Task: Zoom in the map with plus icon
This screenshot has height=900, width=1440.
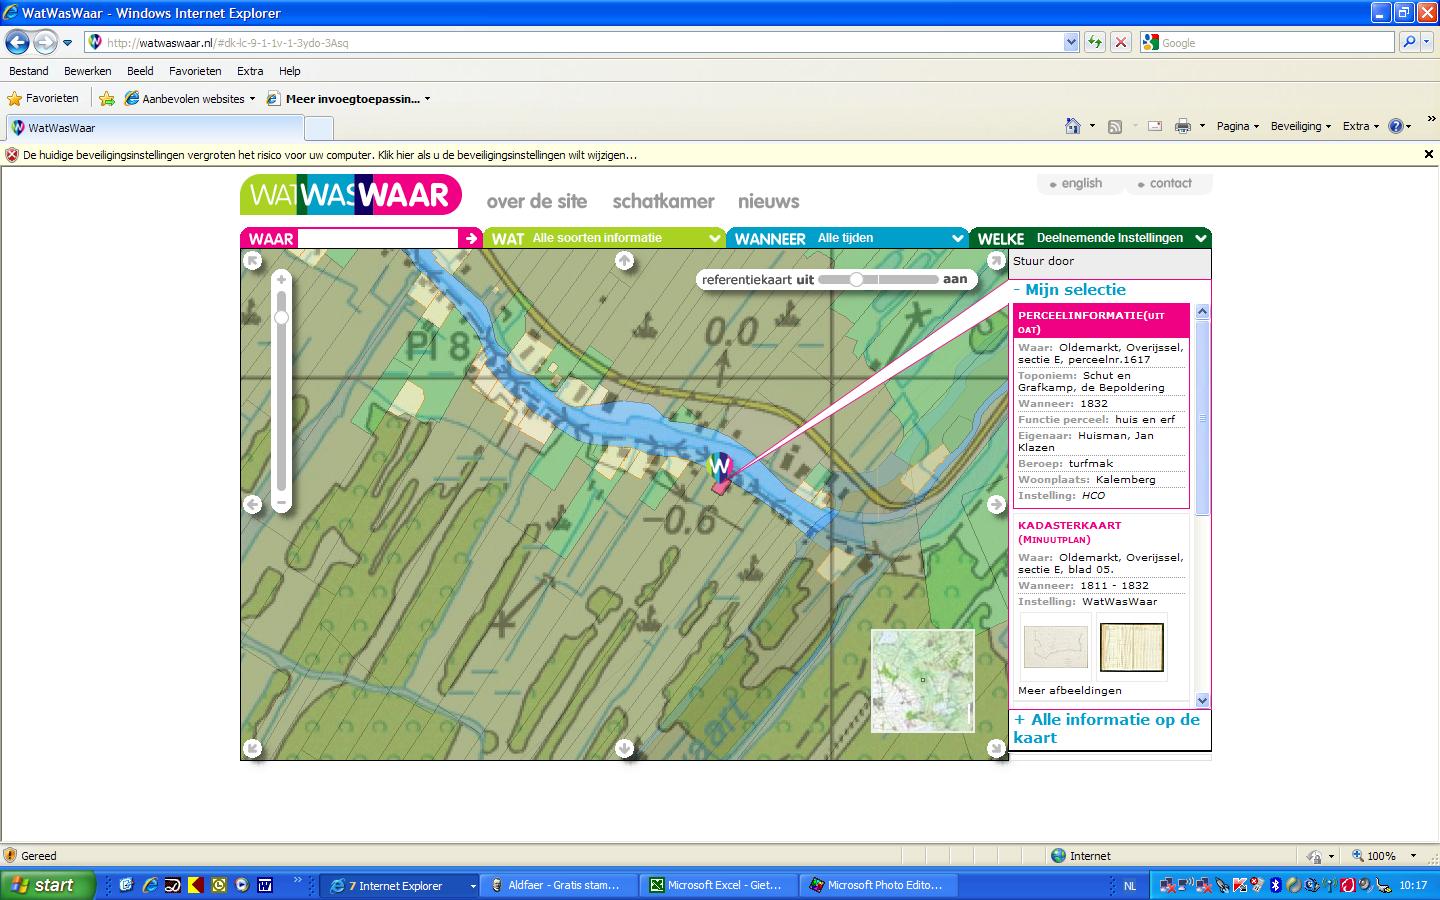Action: coord(282,279)
